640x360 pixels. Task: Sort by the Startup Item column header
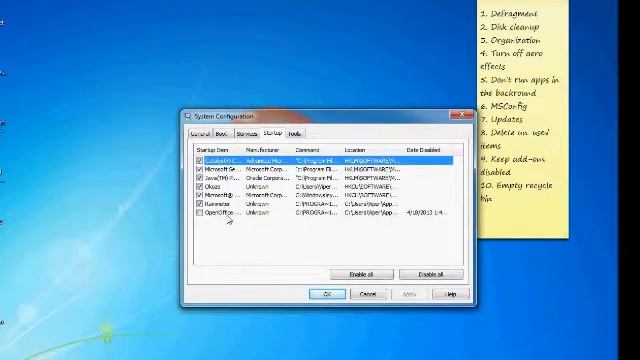[213, 150]
